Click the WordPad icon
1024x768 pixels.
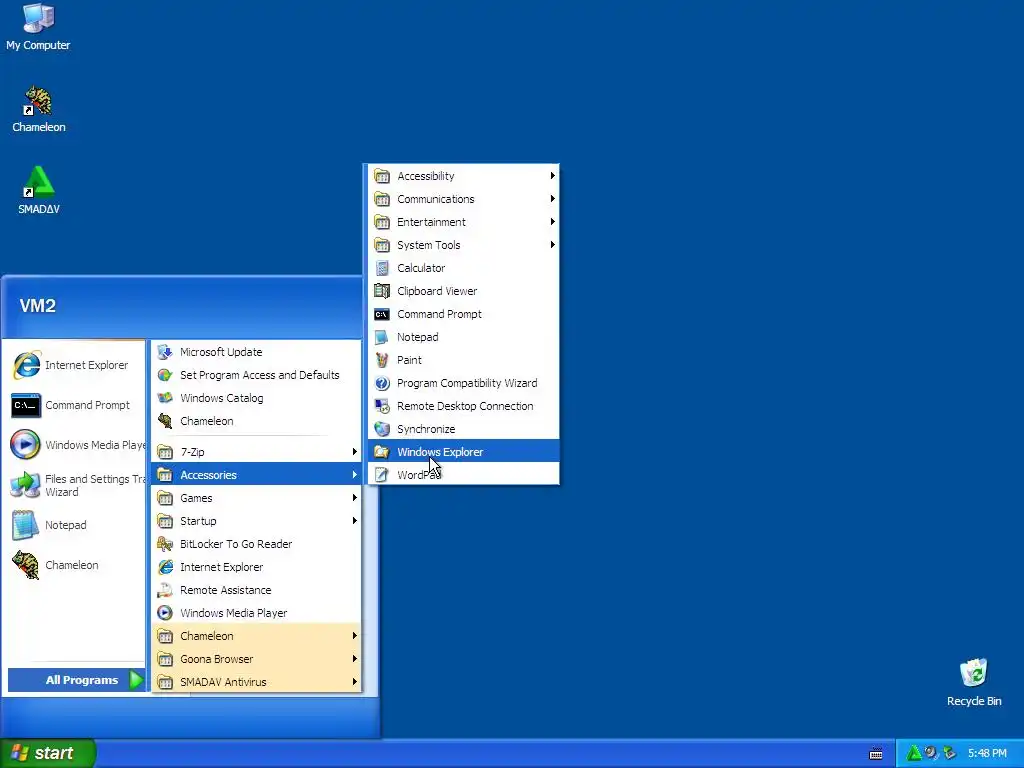tap(382, 475)
